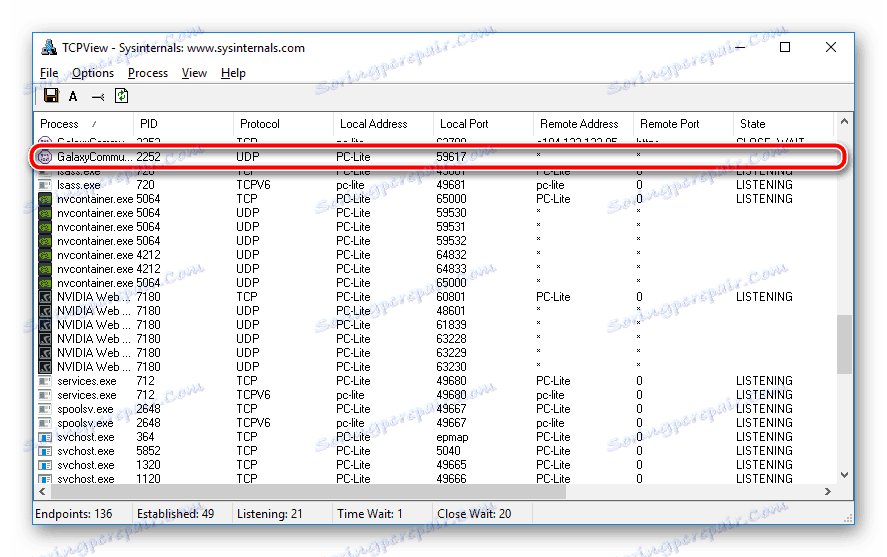Click services.exe TCPV6 row icon
Image resolution: width=887 pixels, height=557 pixels.
coord(44,395)
